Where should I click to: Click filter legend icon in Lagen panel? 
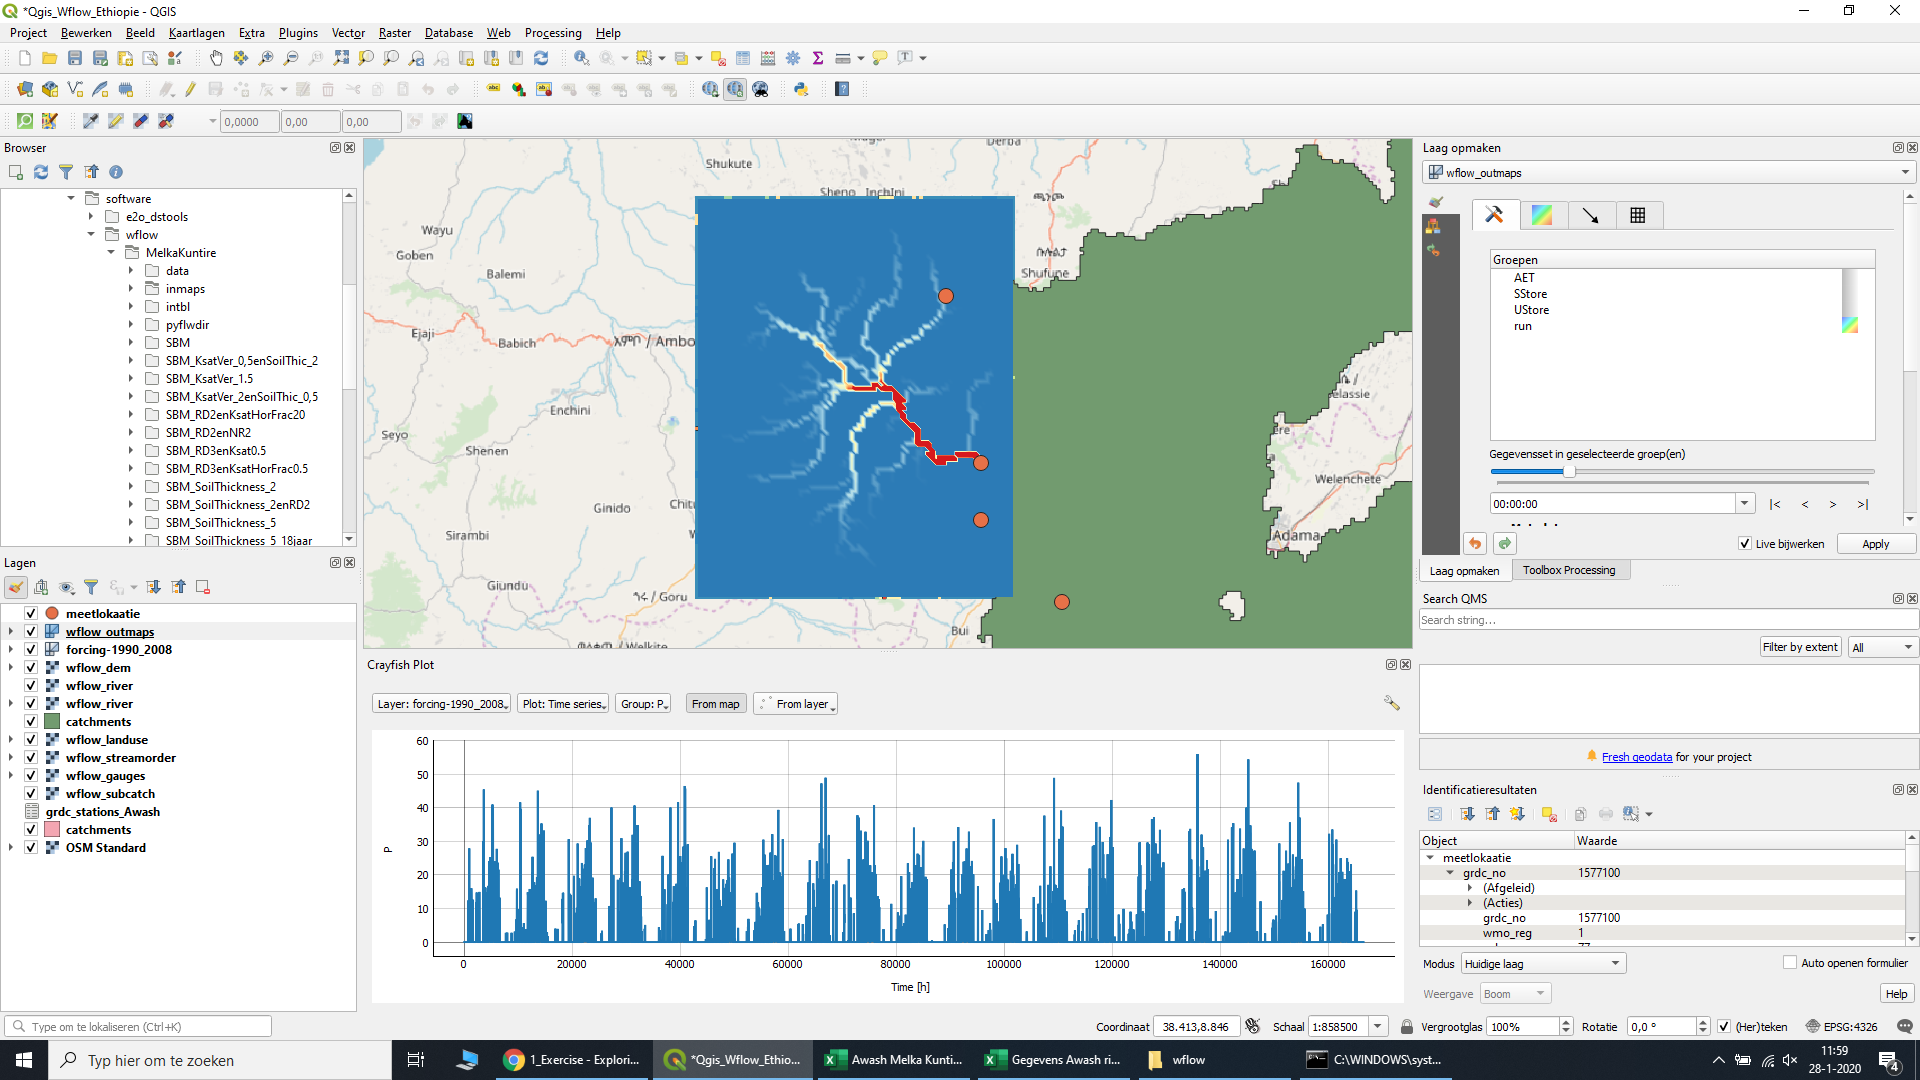point(91,587)
